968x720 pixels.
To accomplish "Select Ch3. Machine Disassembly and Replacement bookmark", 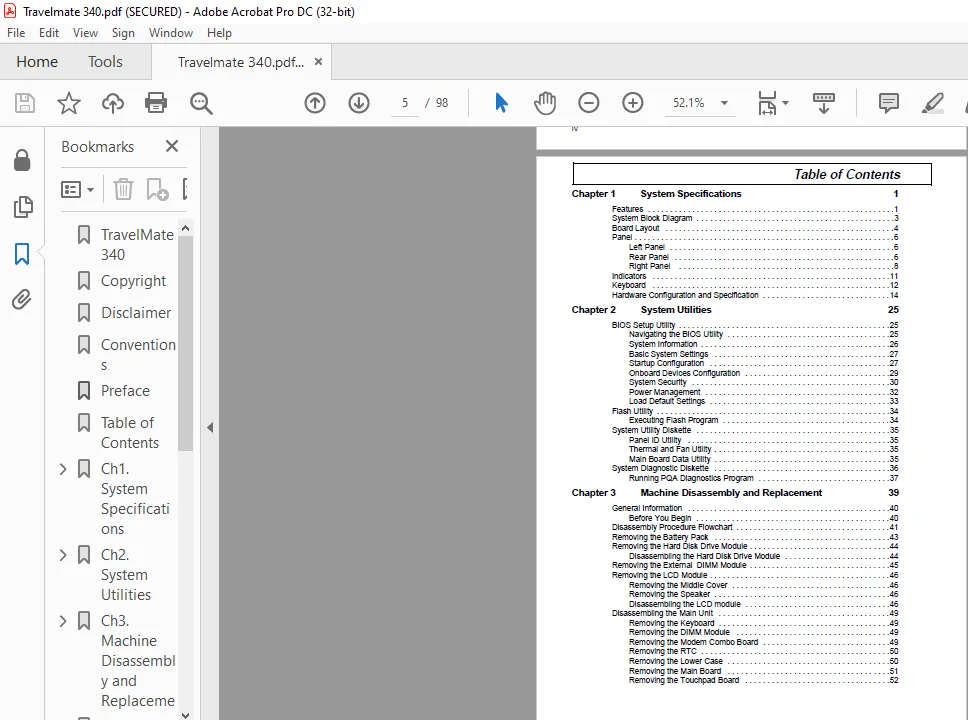I will [138, 661].
